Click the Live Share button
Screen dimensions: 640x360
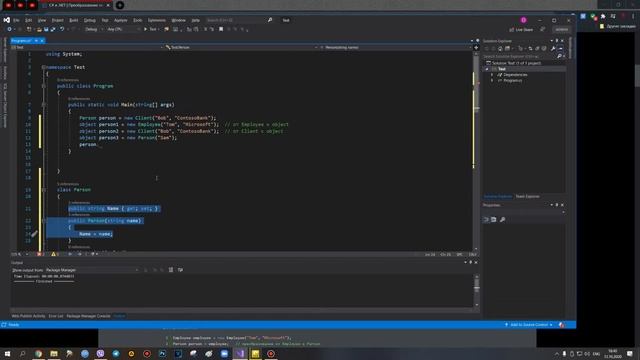tap(521, 29)
